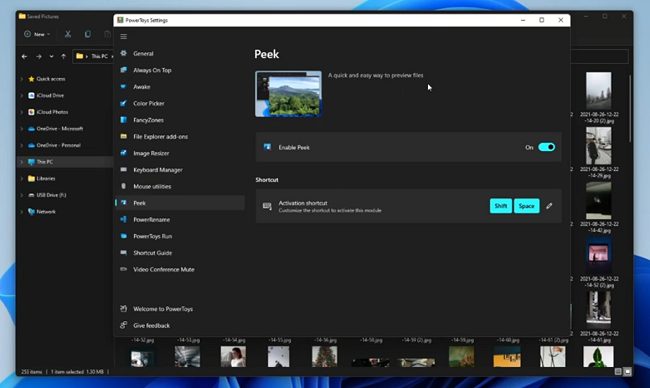Open Video Conference Mute settings page
Screen dimensions: 650x388
(x=180, y=269)
